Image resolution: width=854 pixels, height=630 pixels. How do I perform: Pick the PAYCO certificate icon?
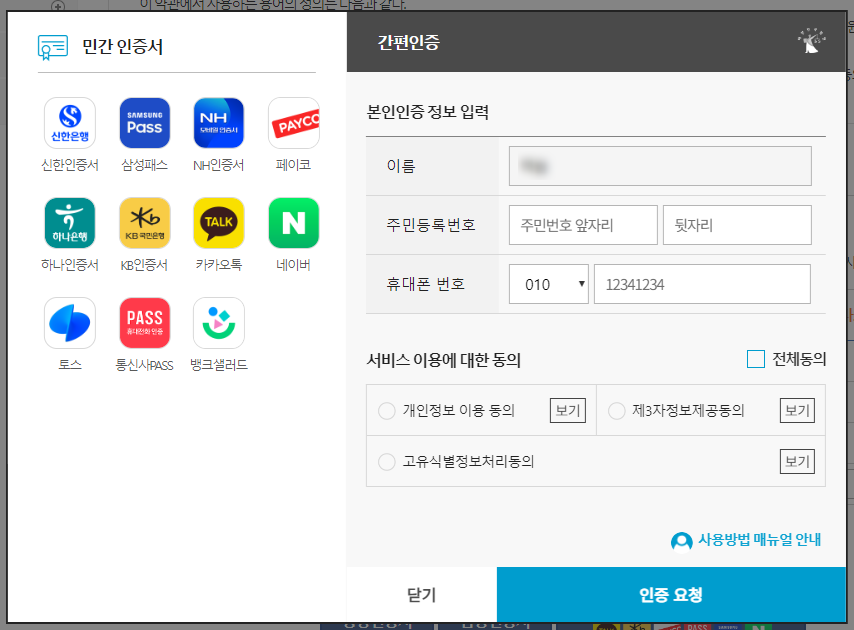coord(294,123)
